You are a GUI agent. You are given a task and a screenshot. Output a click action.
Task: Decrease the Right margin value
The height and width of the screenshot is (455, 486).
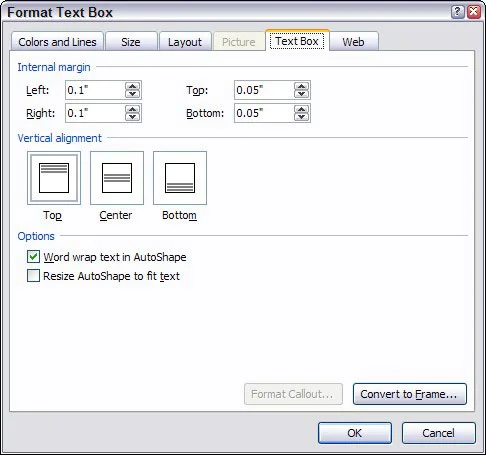[133, 117]
